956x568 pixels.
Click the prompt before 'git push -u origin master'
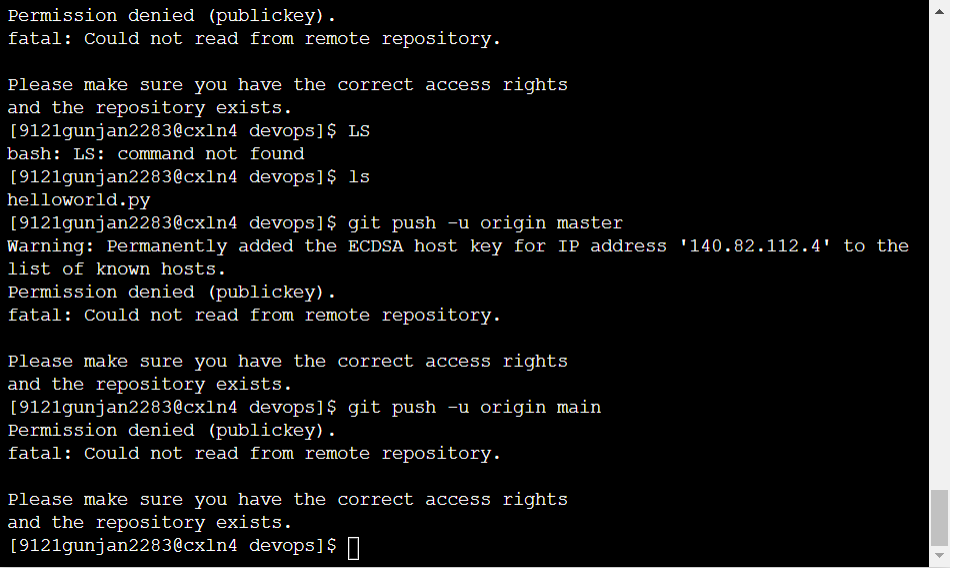pos(172,224)
